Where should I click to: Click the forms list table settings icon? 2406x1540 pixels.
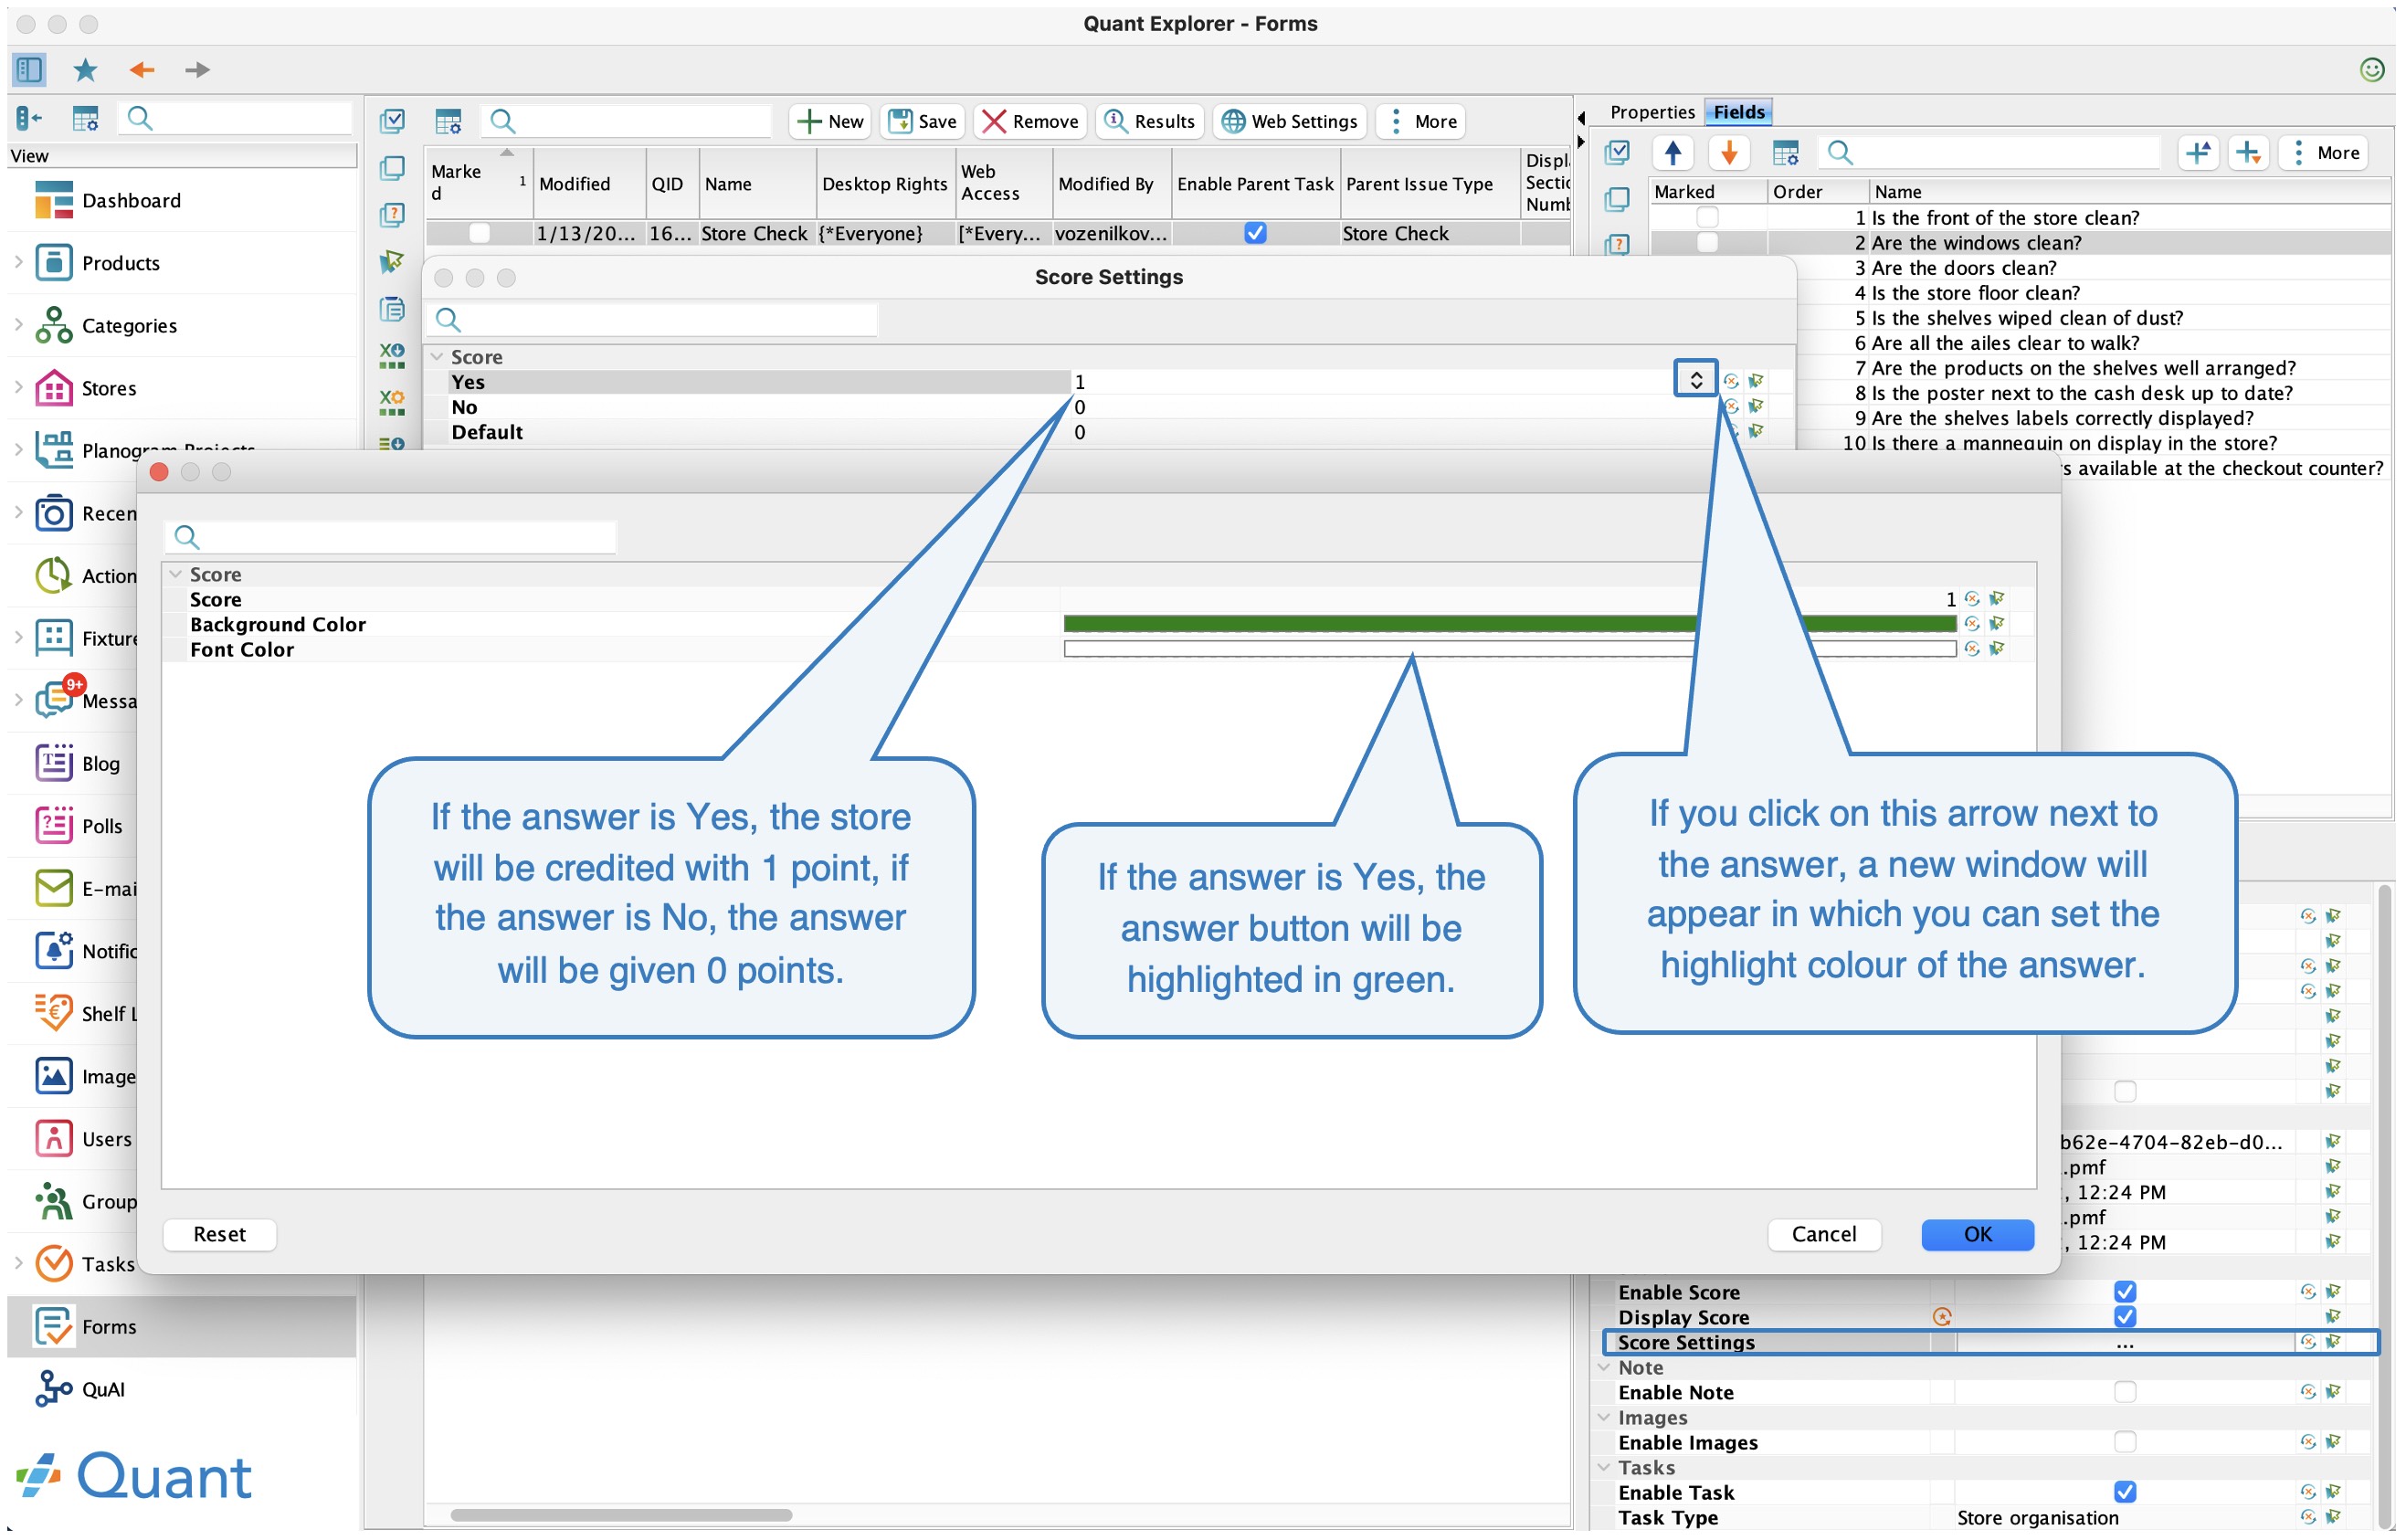(x=448, y=122)
